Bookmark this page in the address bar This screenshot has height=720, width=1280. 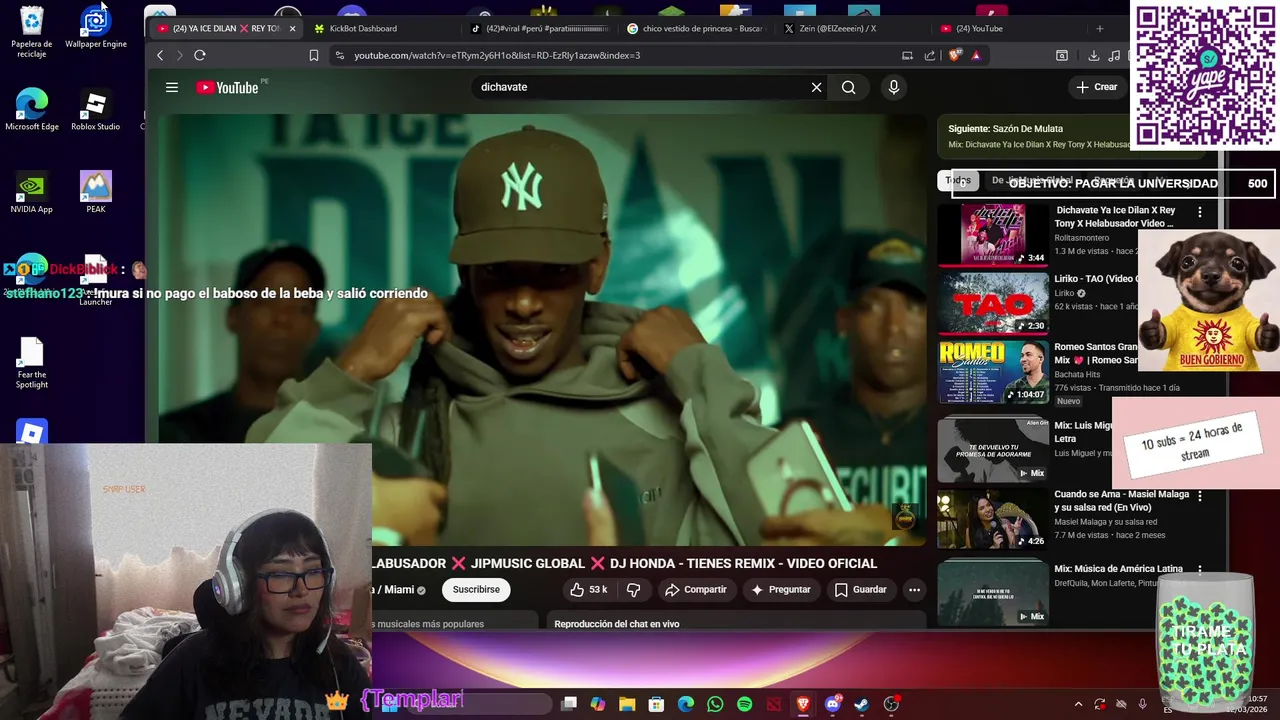pos(314,55)
